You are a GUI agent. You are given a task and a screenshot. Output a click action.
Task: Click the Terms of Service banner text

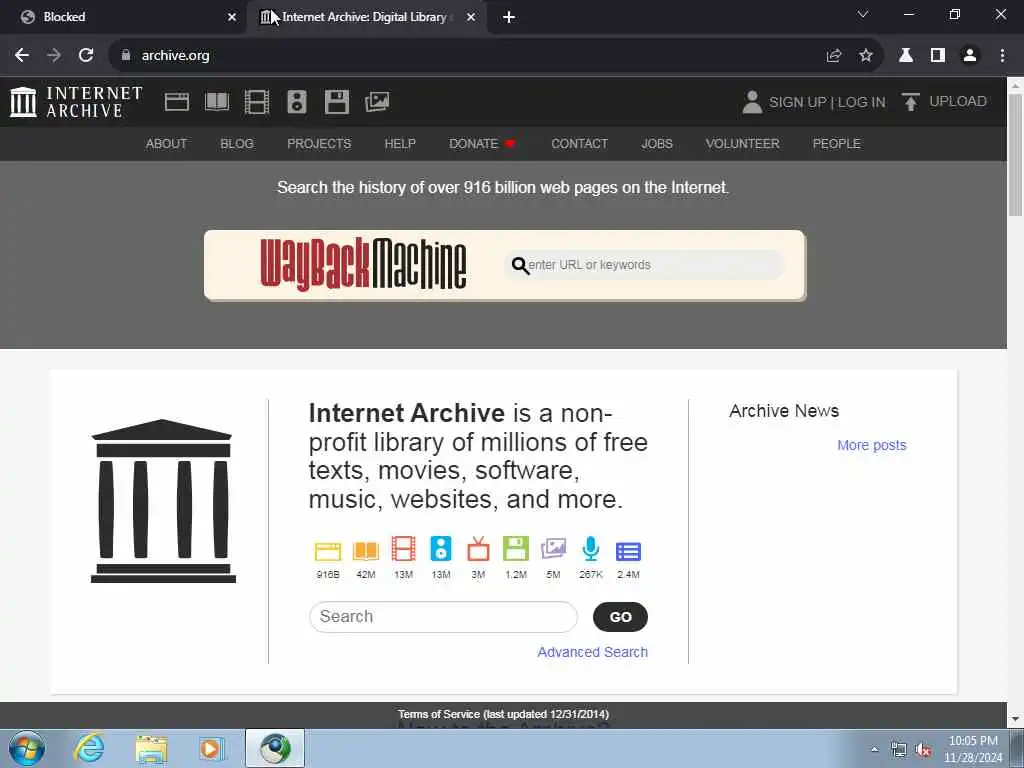pyautogui.click(x=504, y=714)
